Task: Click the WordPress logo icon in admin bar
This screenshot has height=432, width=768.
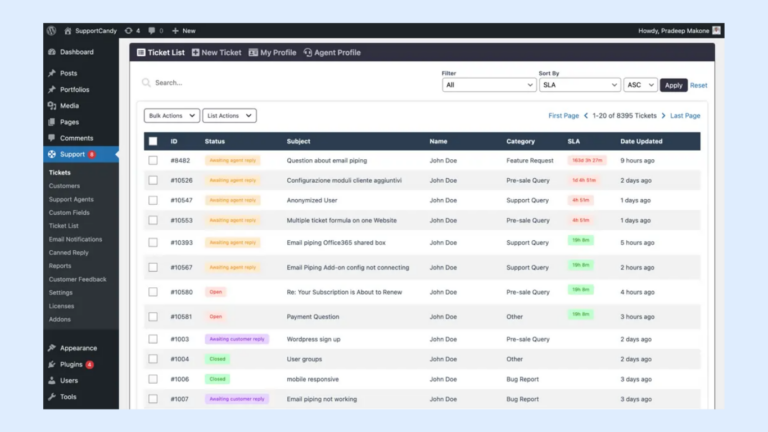Action: [51, 31]
